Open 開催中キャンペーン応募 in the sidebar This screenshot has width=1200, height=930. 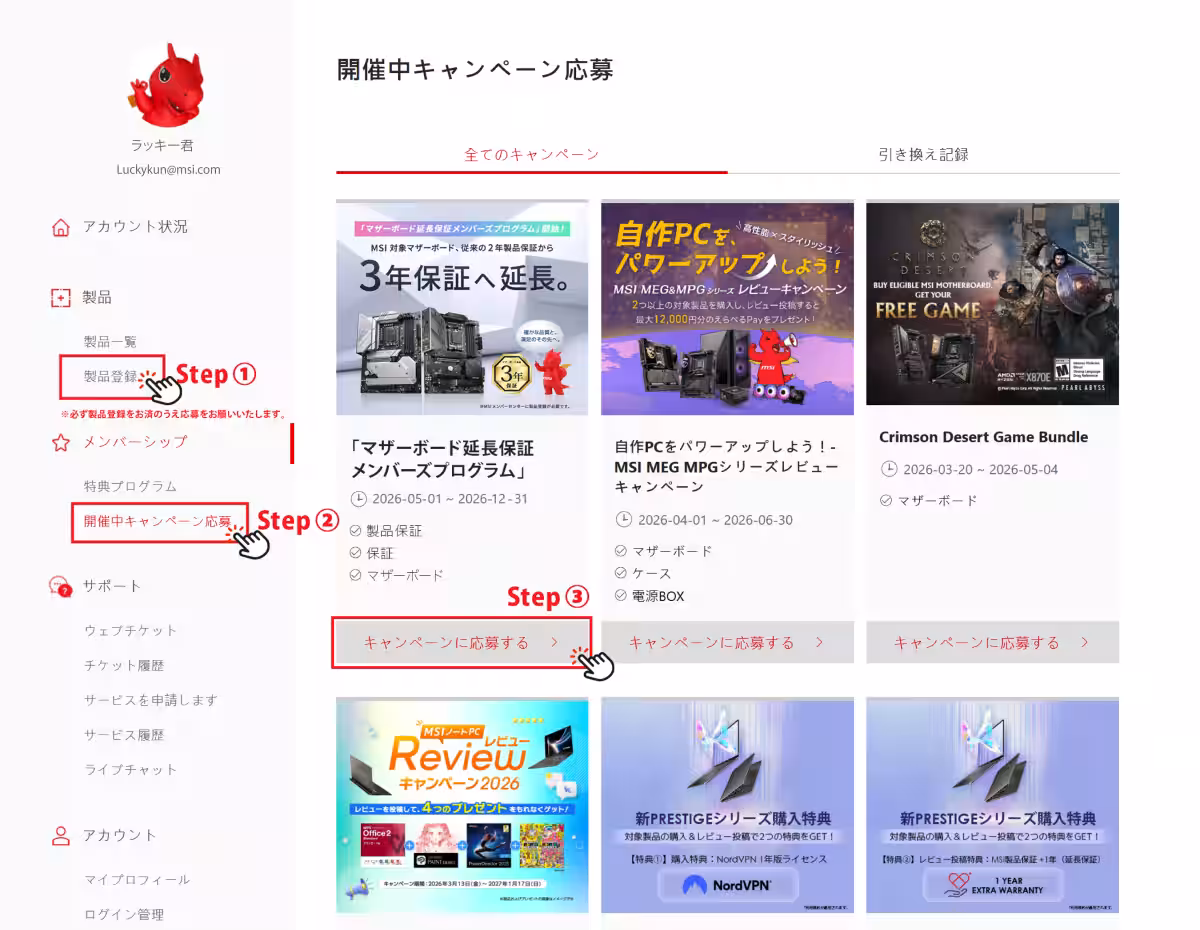coord(158,522)
